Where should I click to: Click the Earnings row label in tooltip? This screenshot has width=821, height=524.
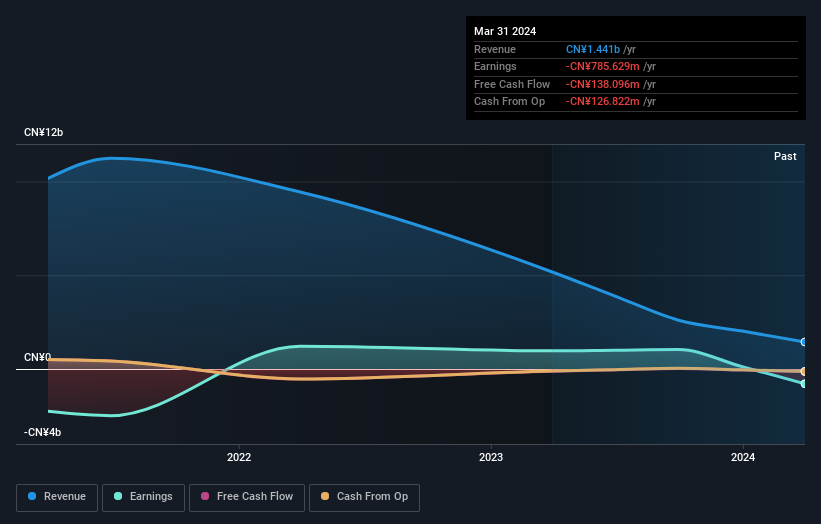[495, 66]
